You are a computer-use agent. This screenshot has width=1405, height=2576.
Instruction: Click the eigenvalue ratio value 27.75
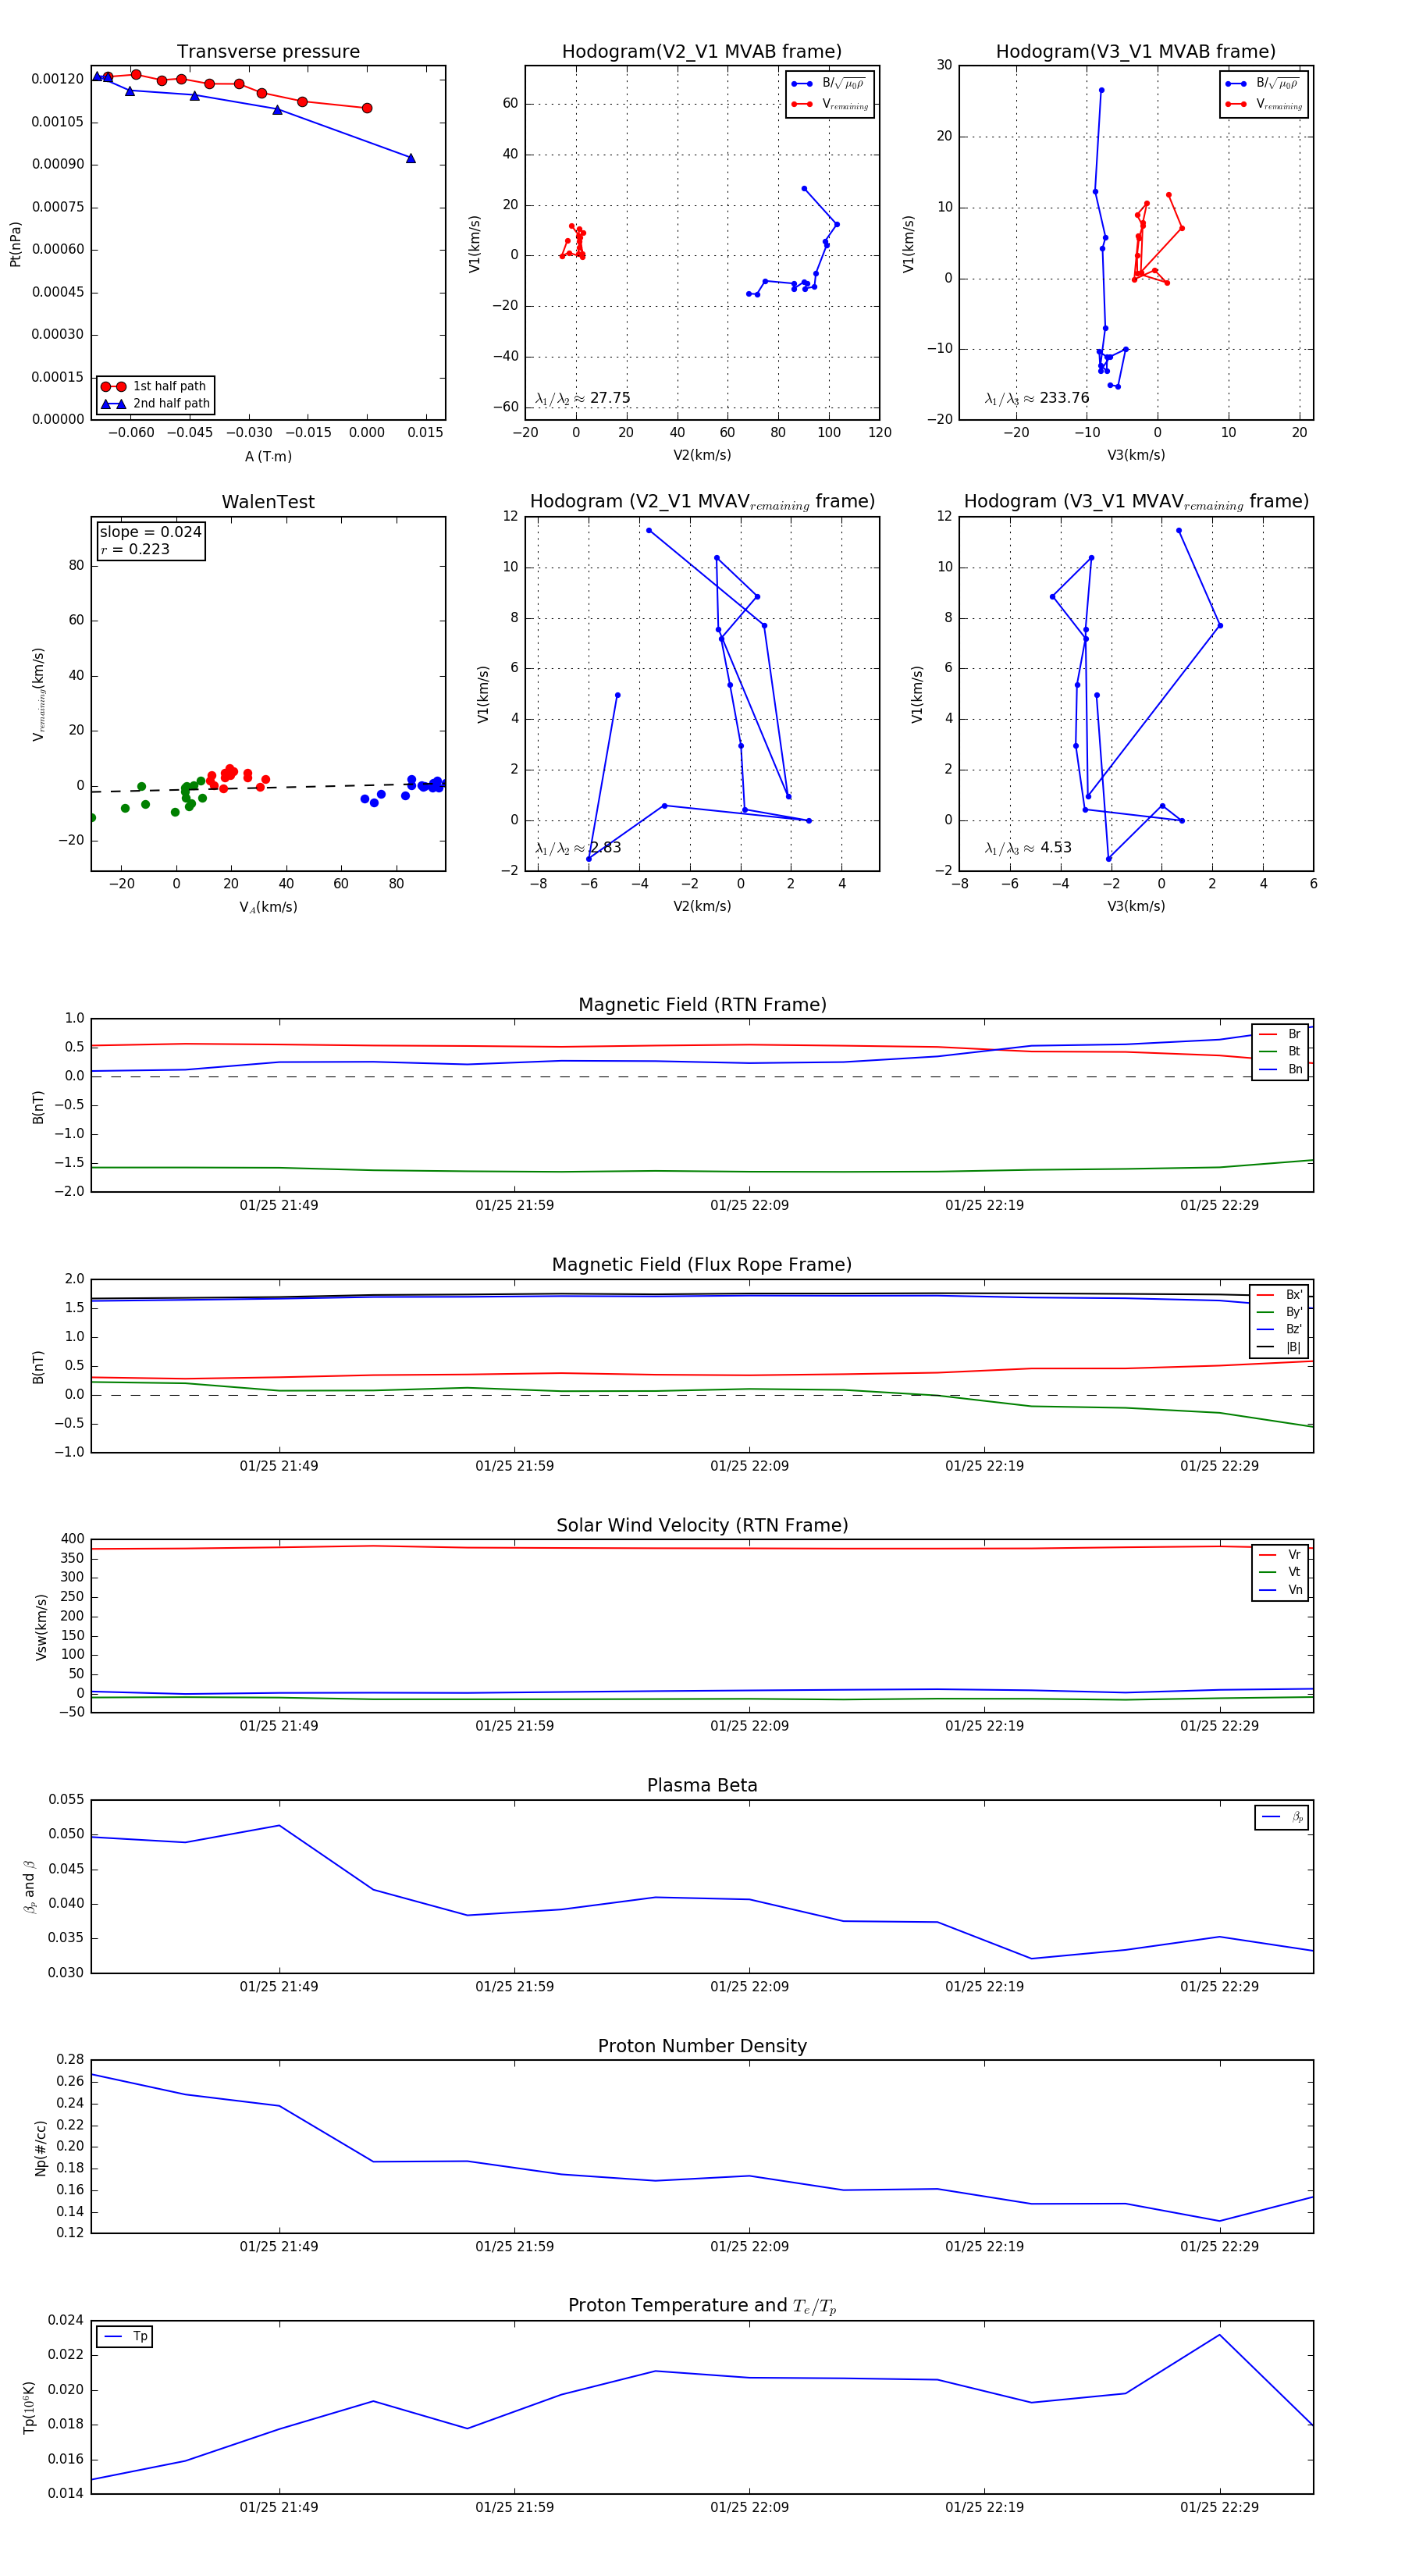pos(610,398)
